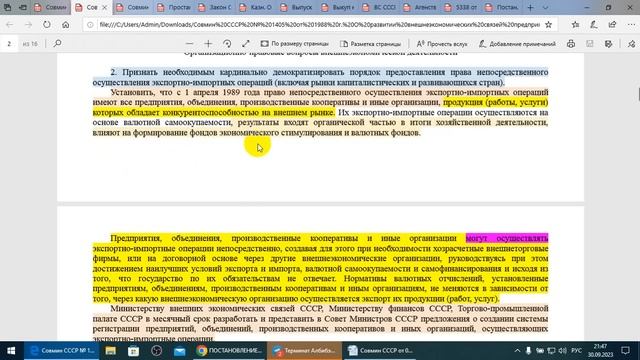Add this page to favorites star
The image size is (640, 360).
point(549,25)
